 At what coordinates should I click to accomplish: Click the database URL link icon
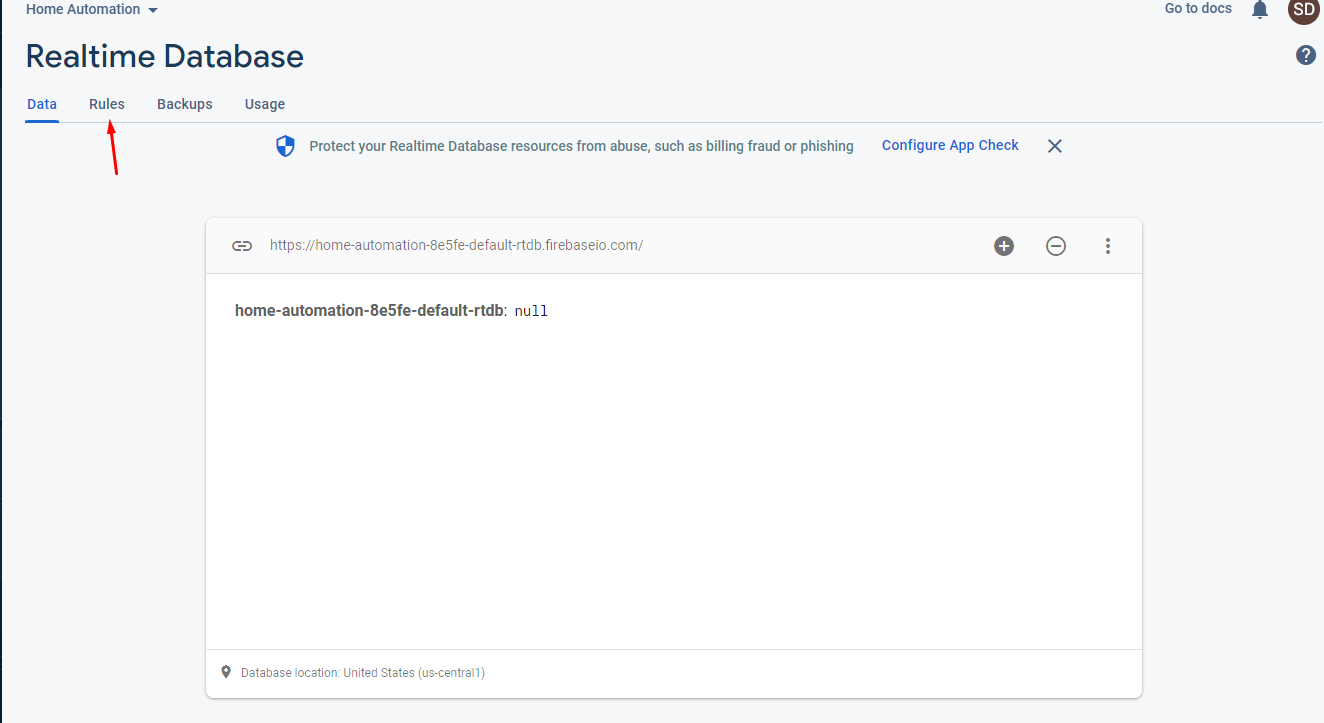pos(242,246)
